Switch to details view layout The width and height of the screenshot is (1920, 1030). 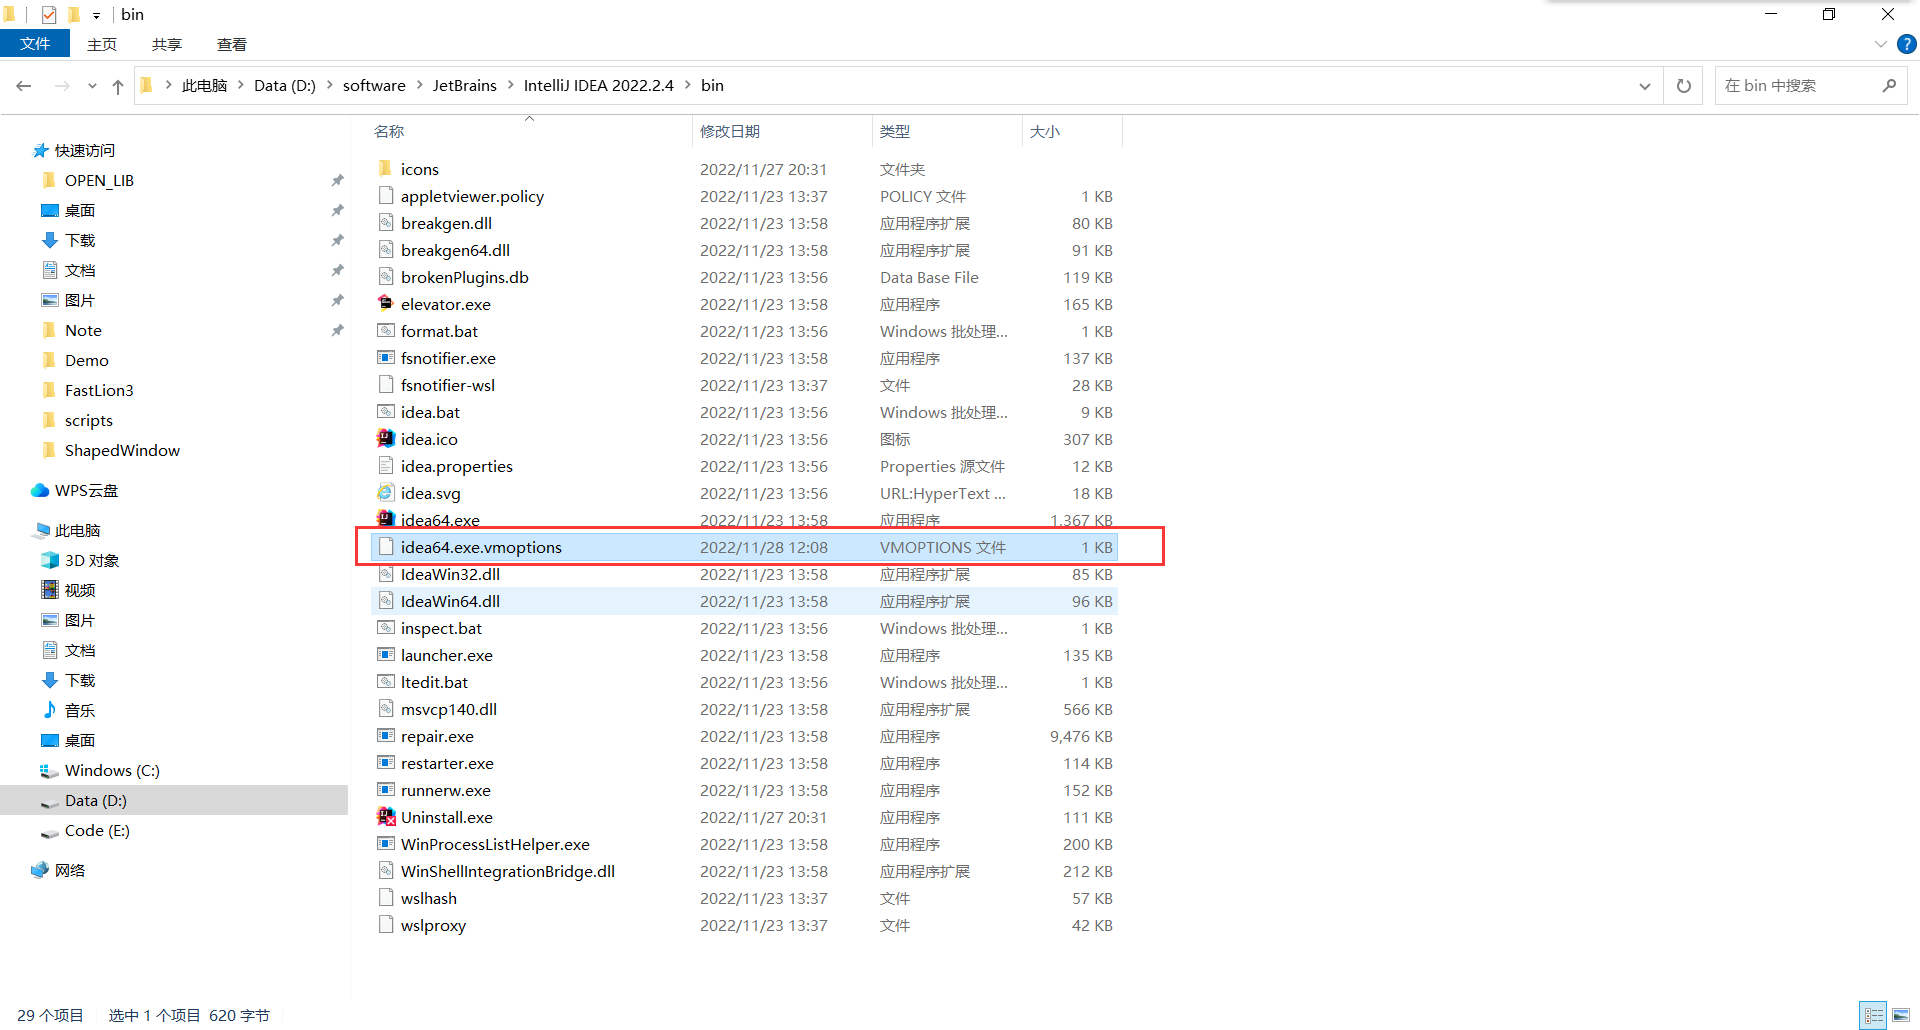click(x=1874, y=1015)
